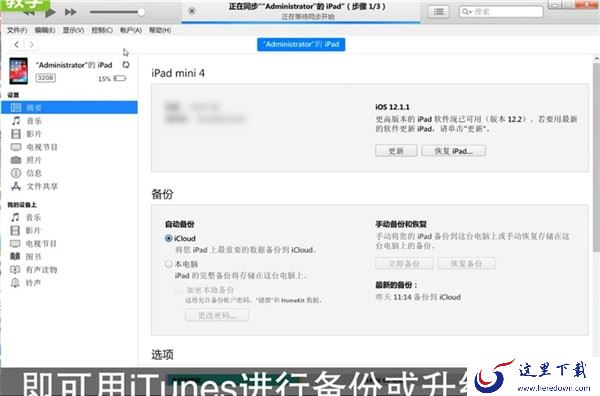Viewport: 600px width, 396px height.
Task: Click the sync progress bar at top
Action: tap(301, 22)
